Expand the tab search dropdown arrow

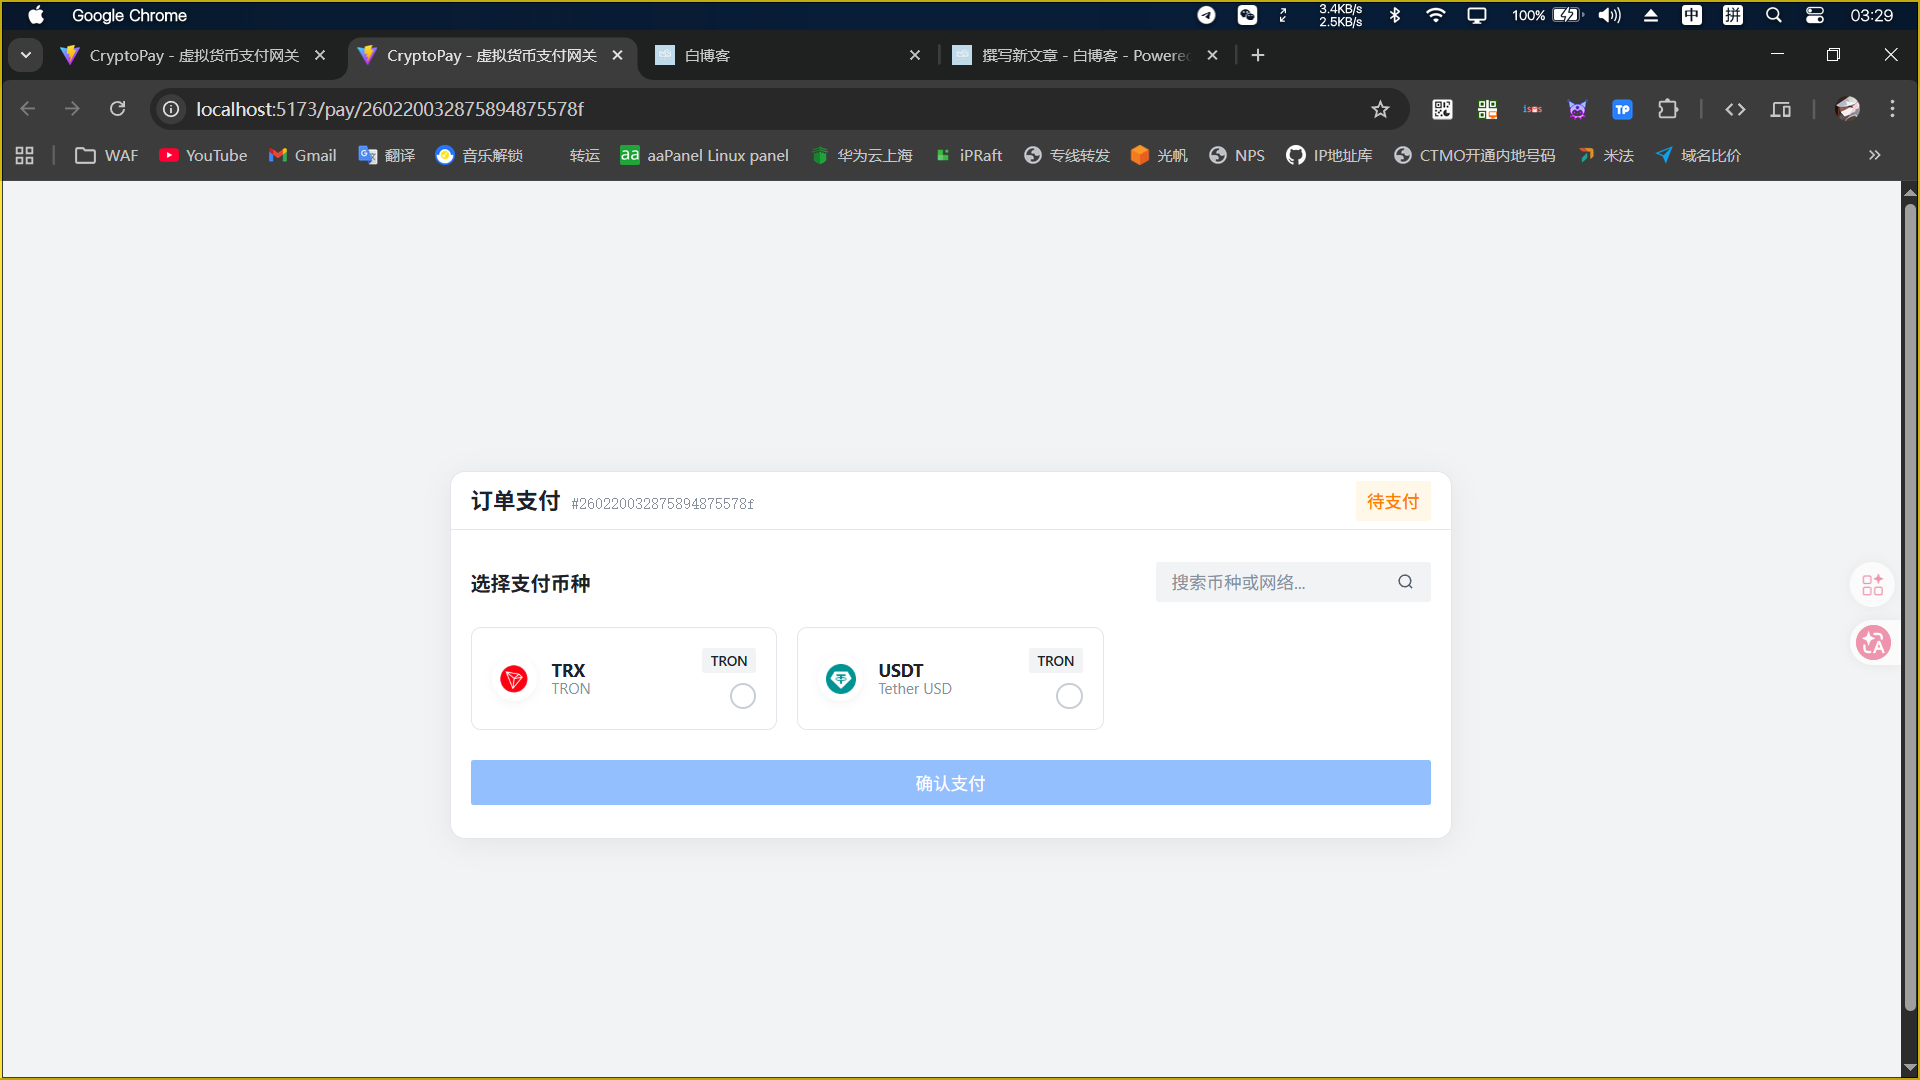(x=26, y=55)
